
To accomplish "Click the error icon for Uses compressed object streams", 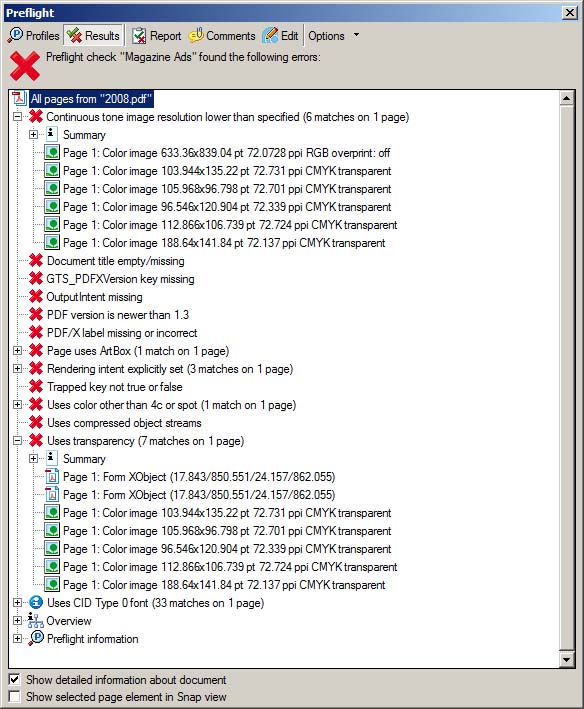I will click(x=36, y=423).
